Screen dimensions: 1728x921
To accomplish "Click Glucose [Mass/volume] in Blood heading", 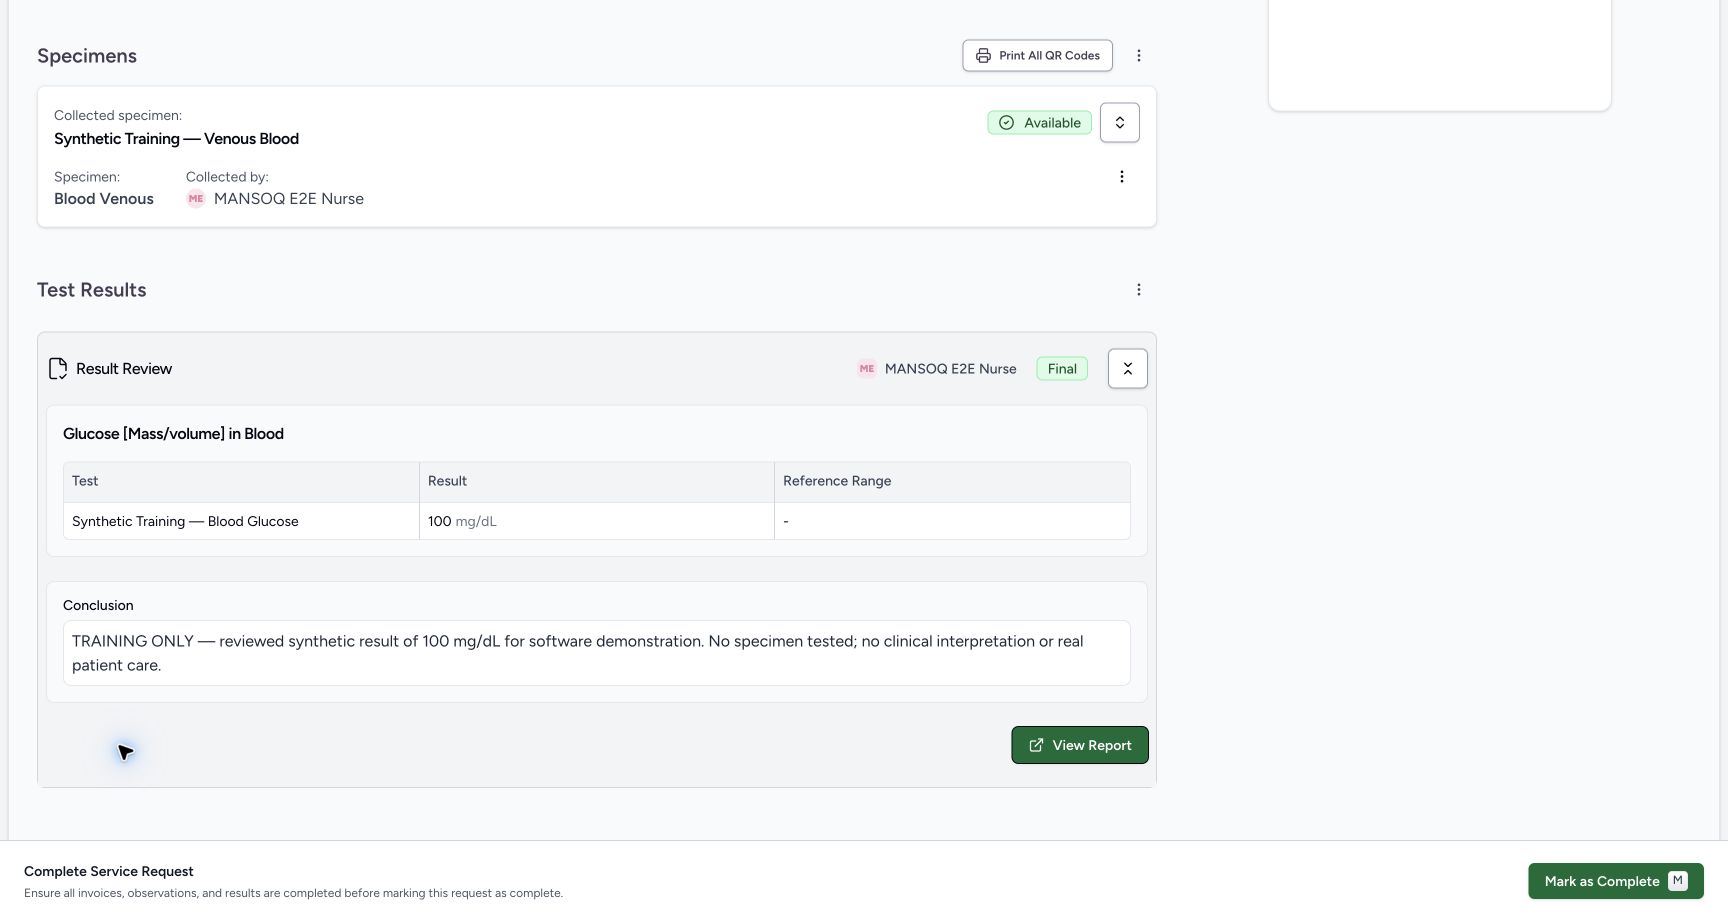I will (x=173, y=434).
